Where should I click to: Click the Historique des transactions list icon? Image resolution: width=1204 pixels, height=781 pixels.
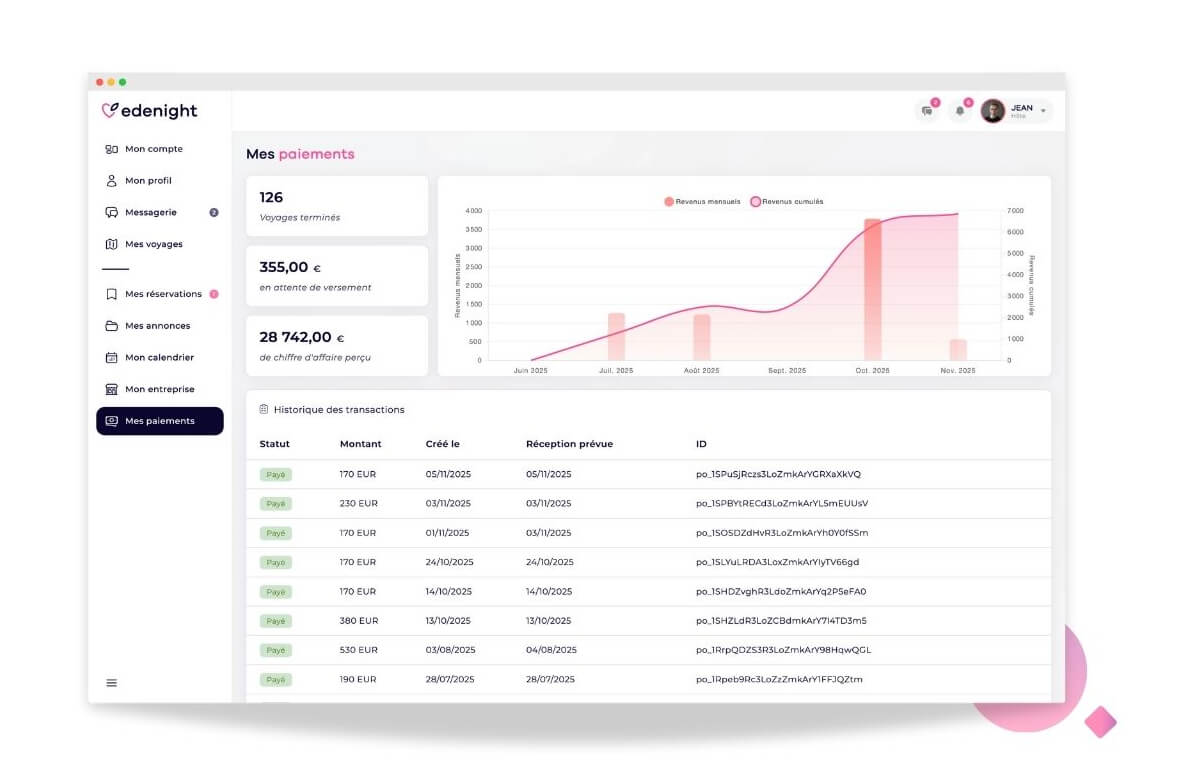click(x=264, y=410)
